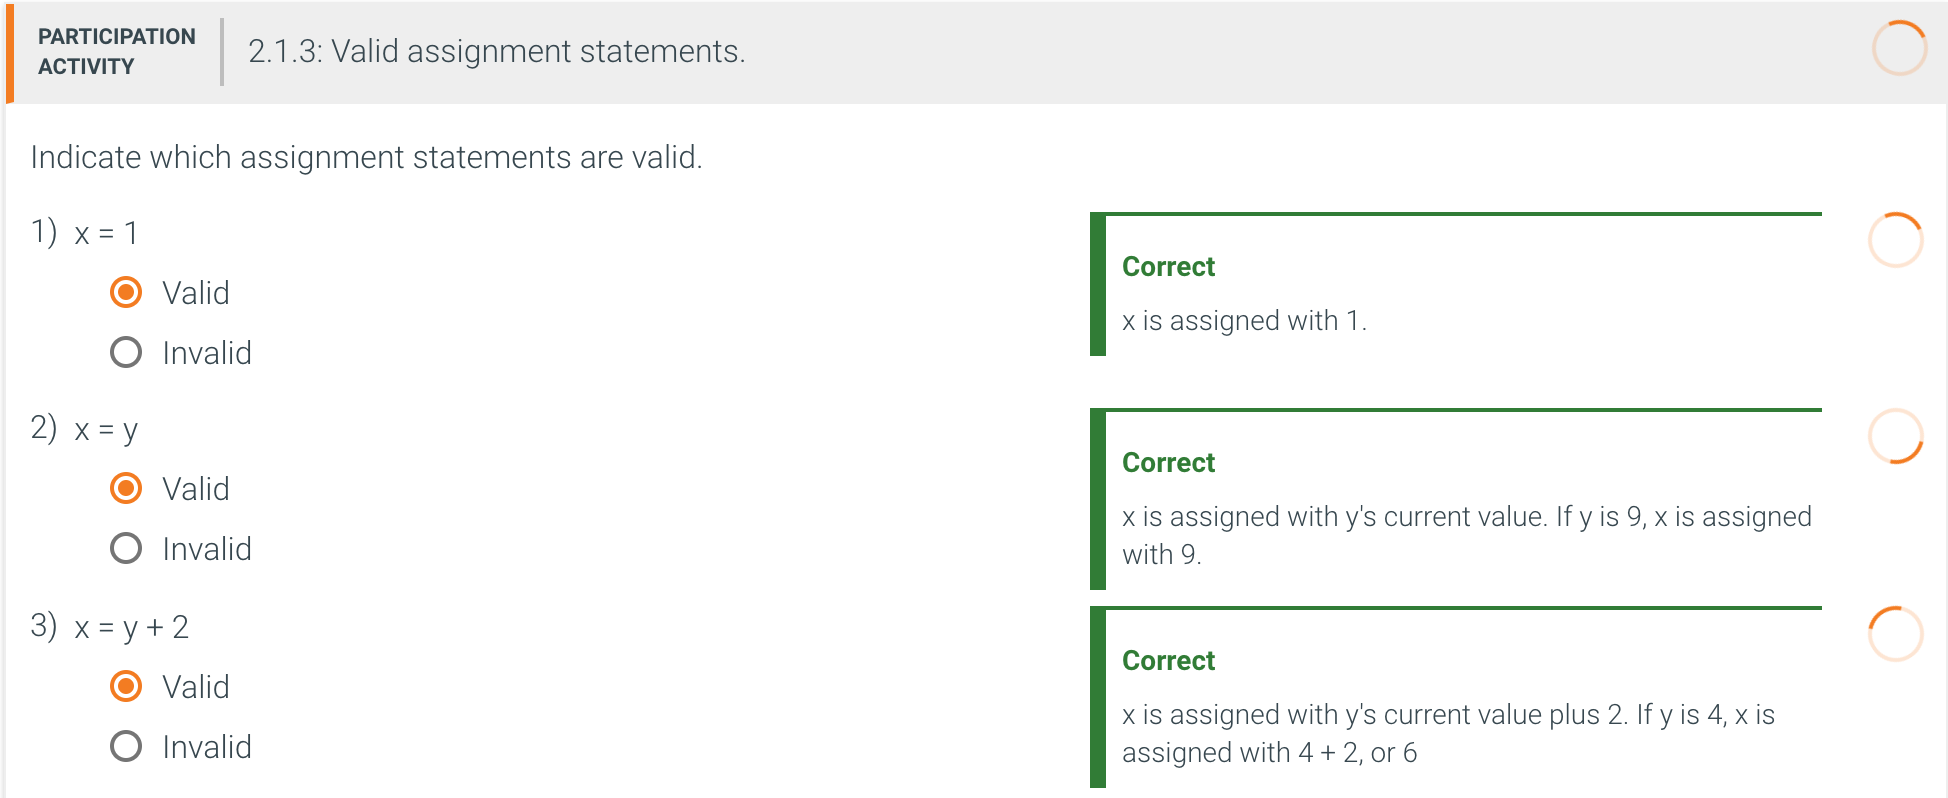Viewport: 1948px width, 798px height.
Task: Click question 1 statement text x = 1
Action: point(106,234)
